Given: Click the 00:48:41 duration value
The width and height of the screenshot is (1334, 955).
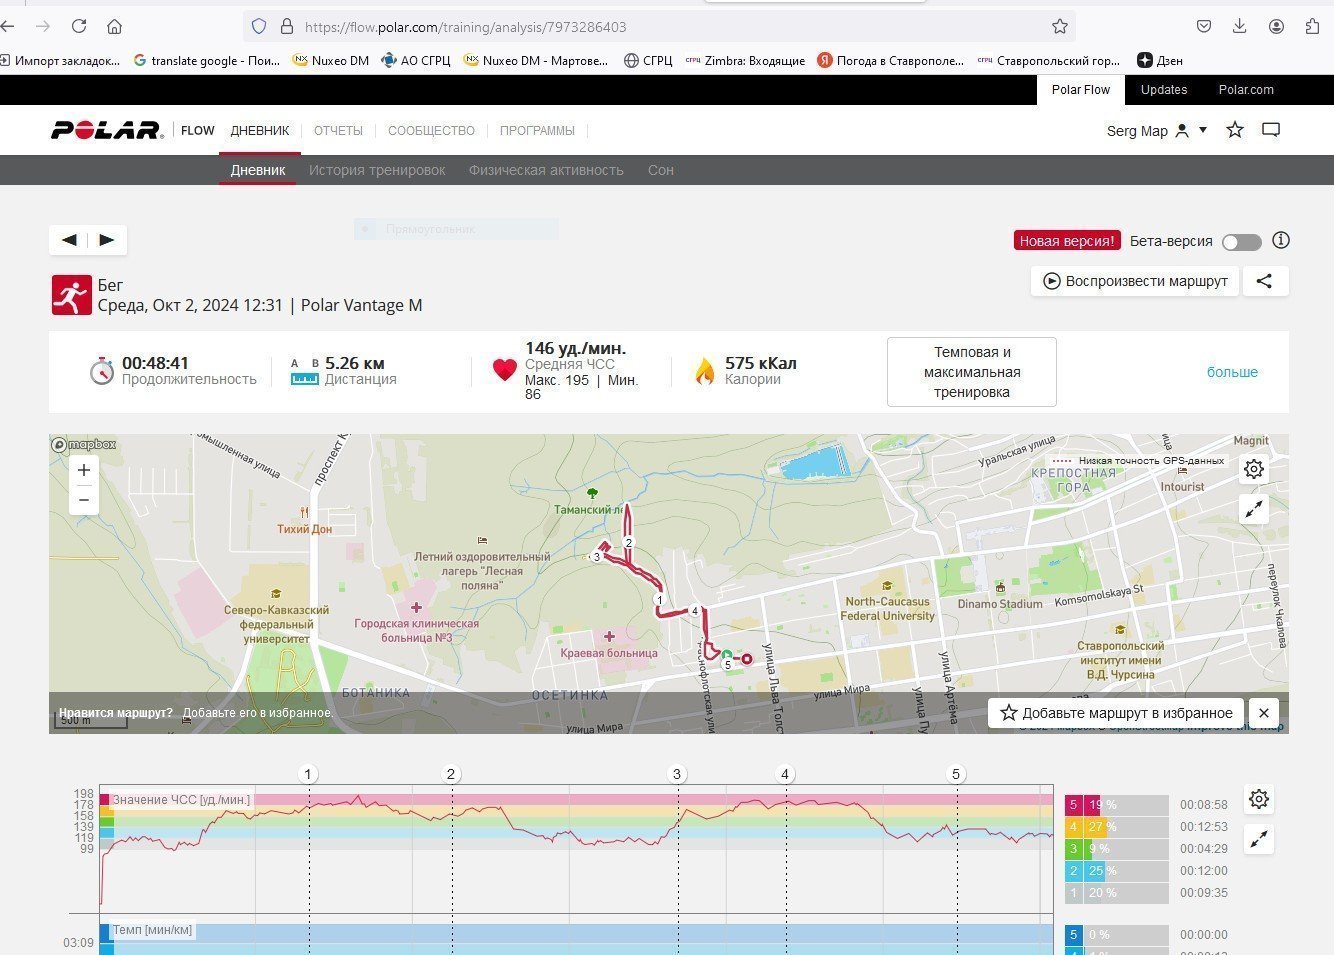Looking at the screenshot, I should [x=155, y=363].
